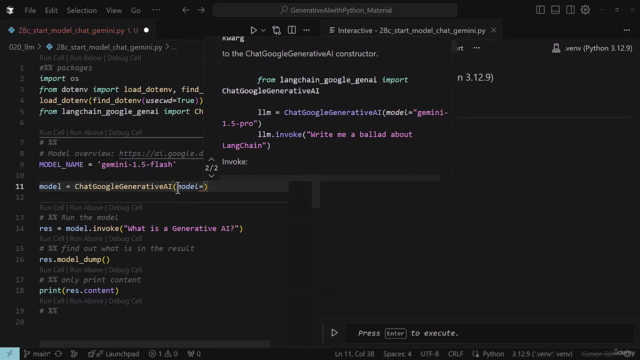Open the ai.google.d model overview link
Screen dimensions: 640x360
pyautogui.click(x=161, y=153)
